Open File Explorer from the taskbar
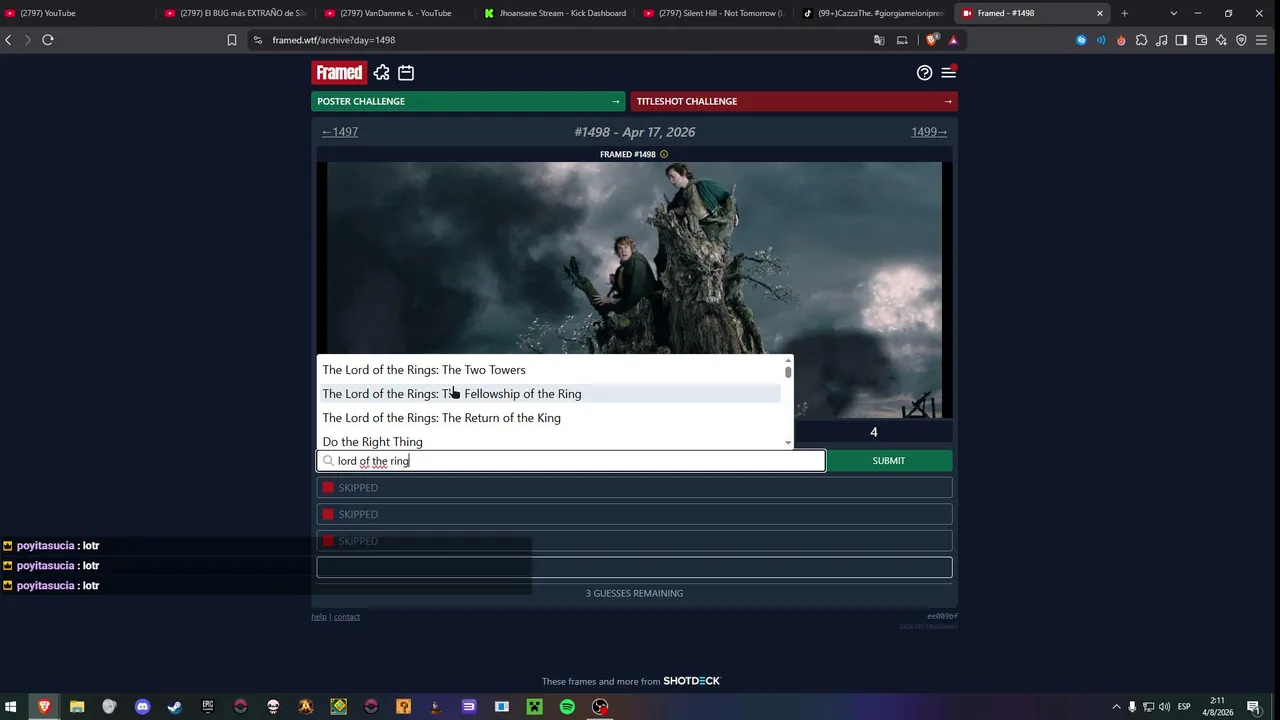The image size is (1280, 720). tap(77, 707)
